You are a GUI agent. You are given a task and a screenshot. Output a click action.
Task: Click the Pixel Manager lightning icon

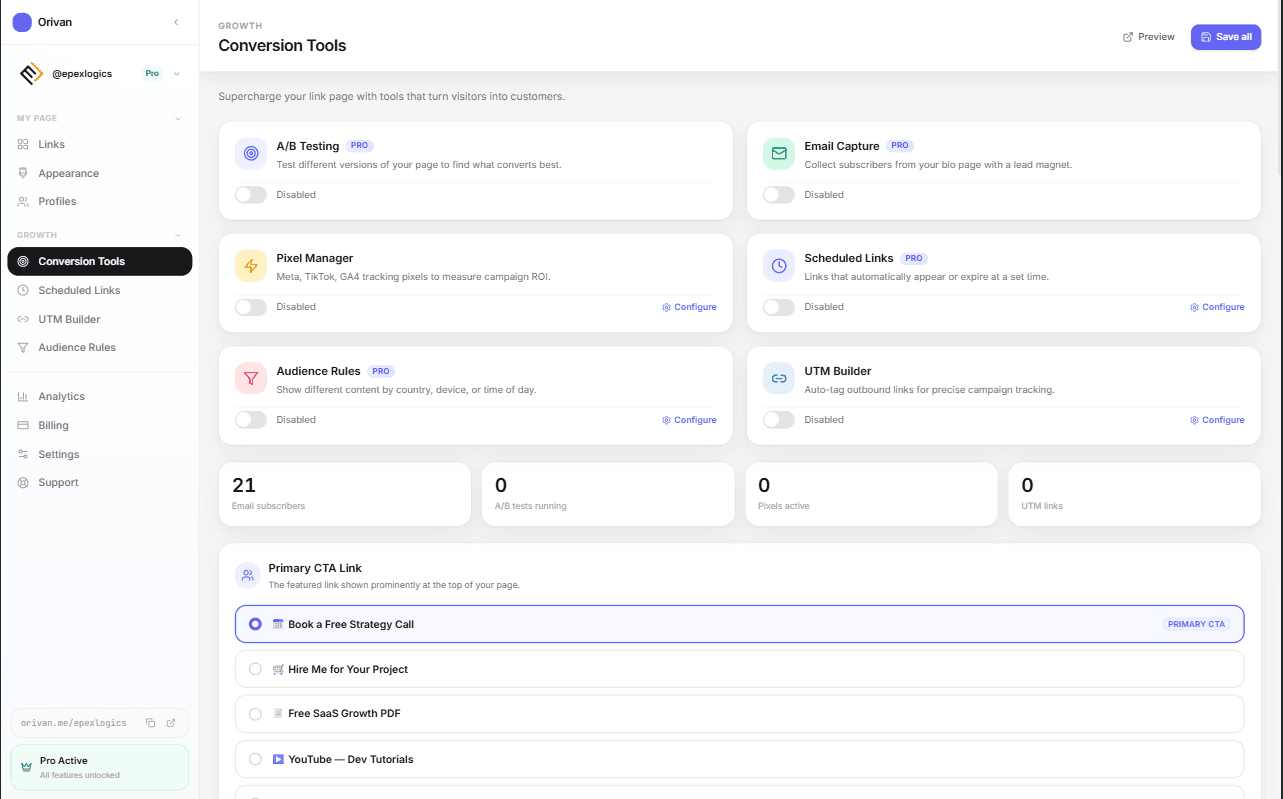click(251, 266)
